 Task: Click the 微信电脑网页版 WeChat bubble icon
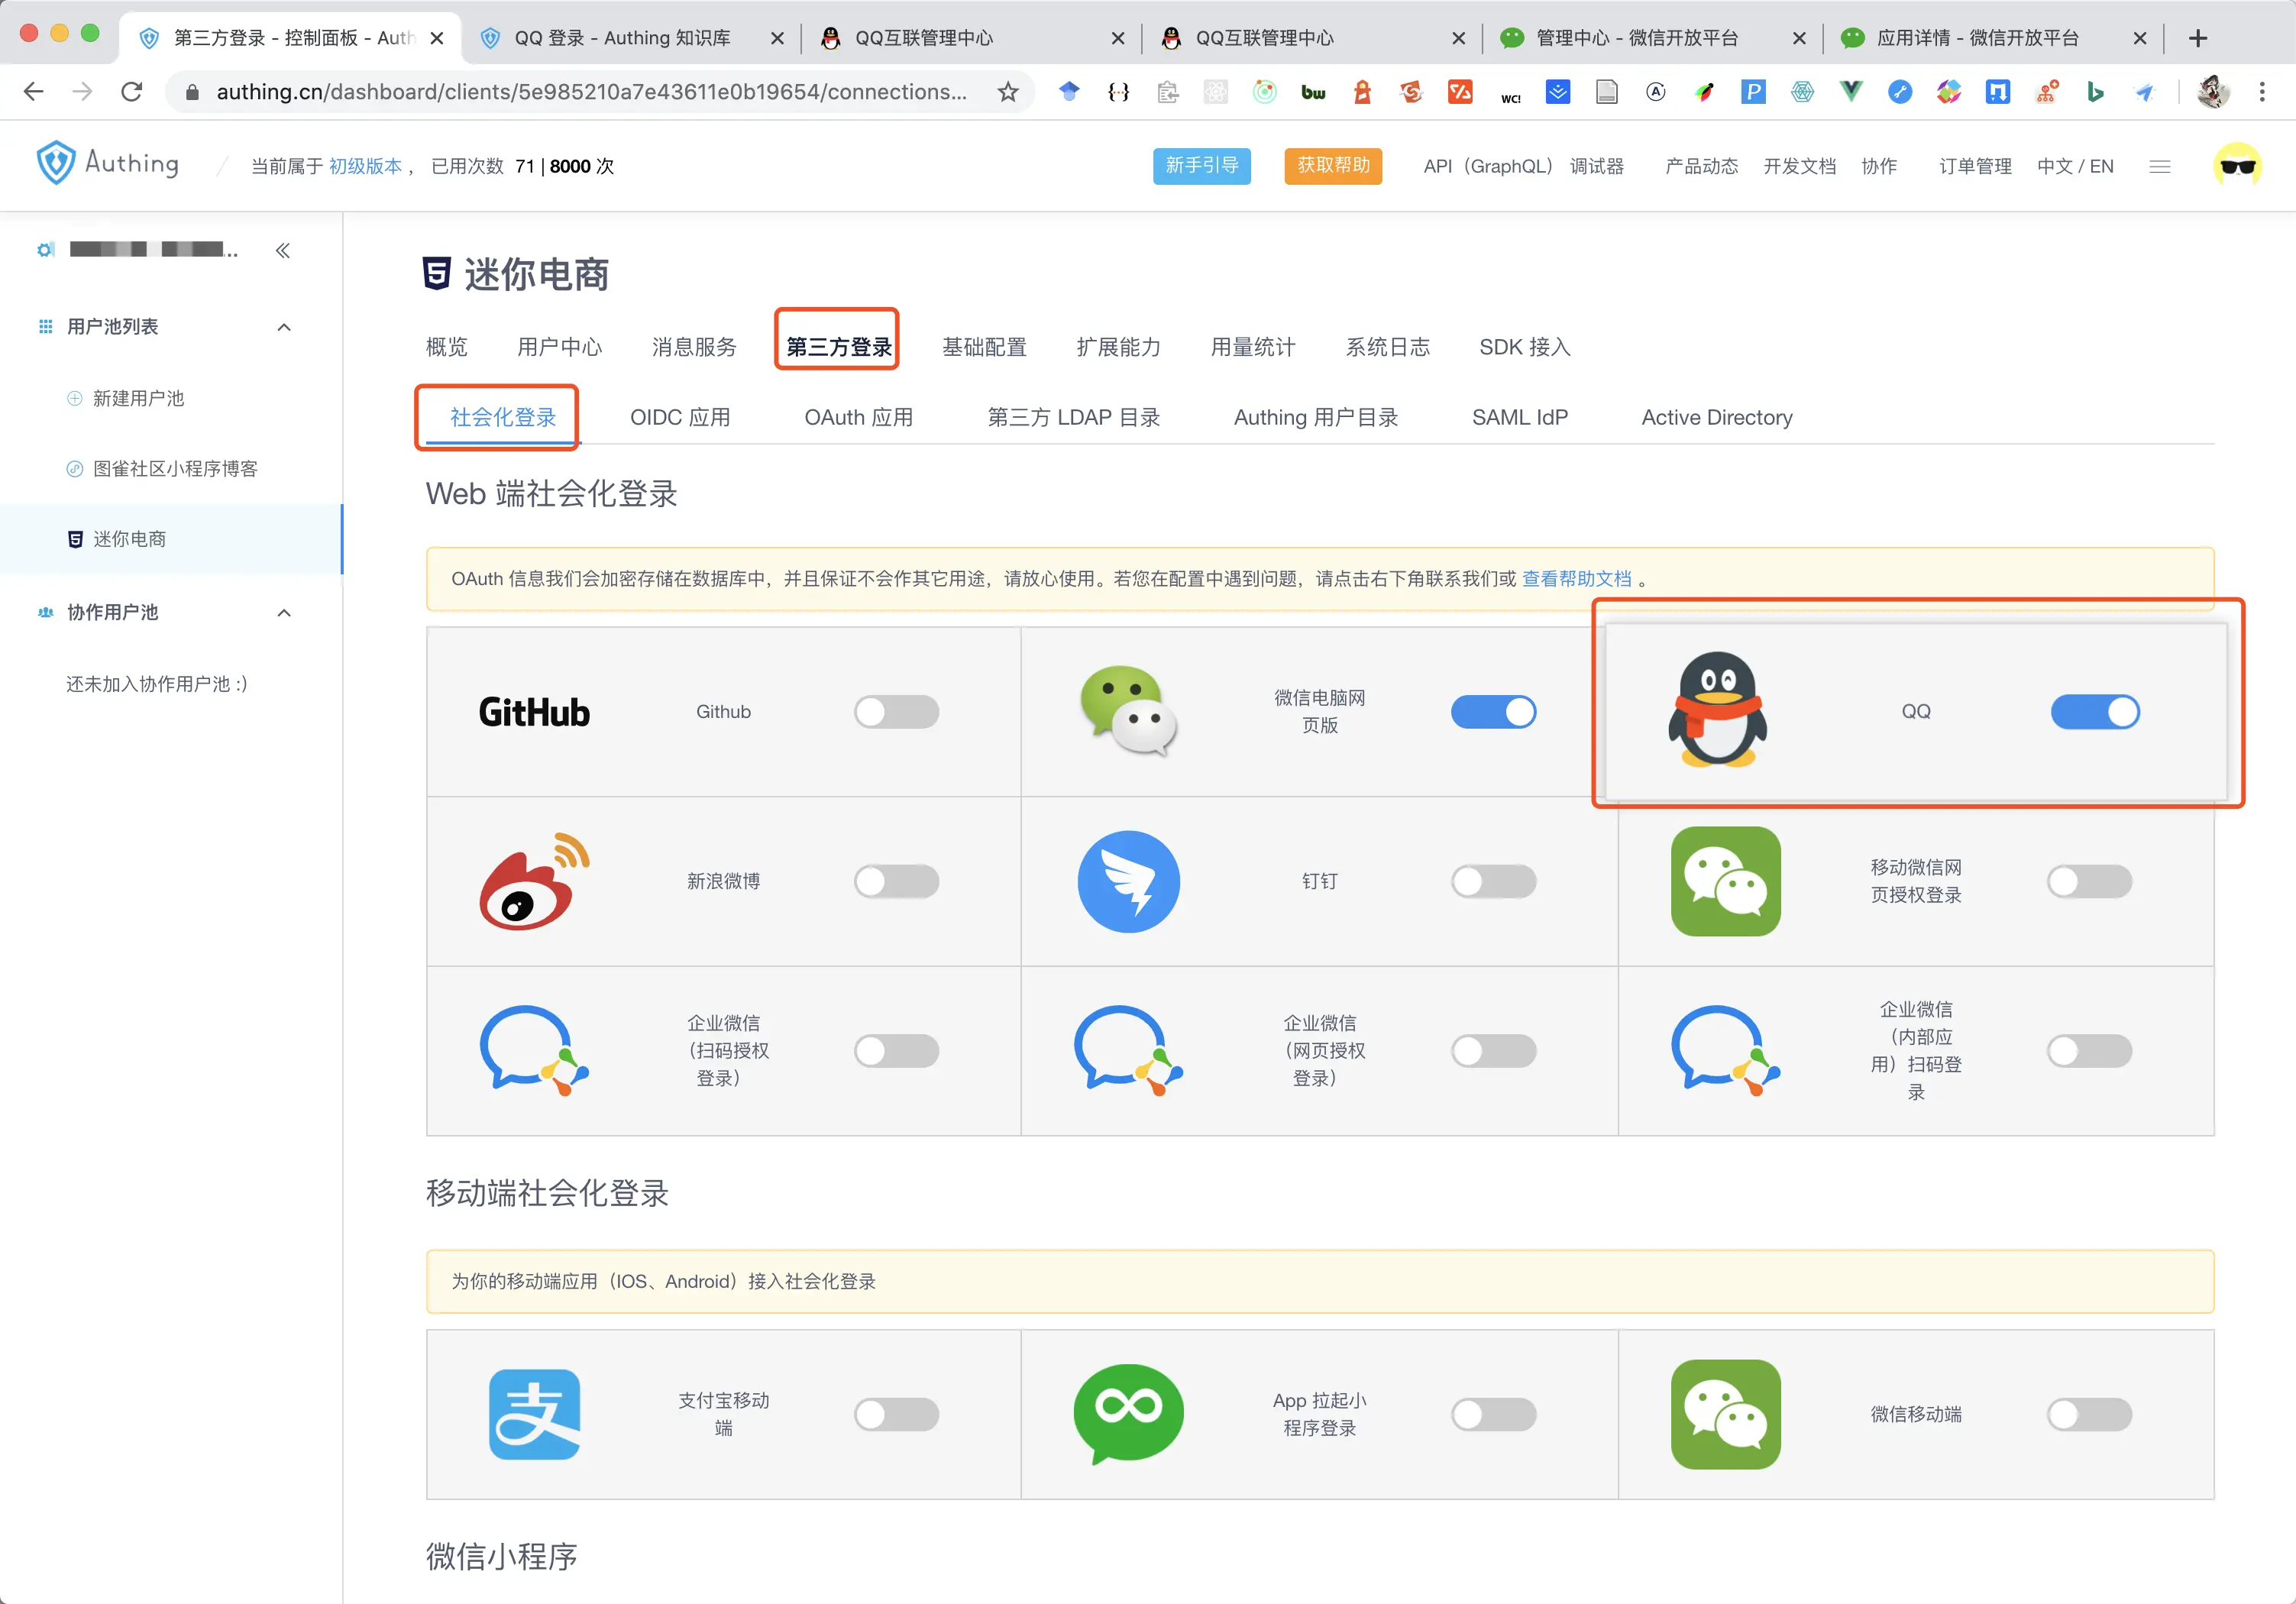coord(1129,711)
